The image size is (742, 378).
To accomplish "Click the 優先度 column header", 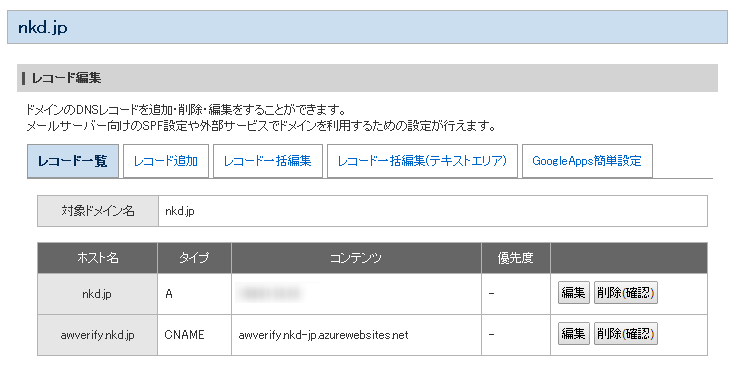I will pos(516,258).
